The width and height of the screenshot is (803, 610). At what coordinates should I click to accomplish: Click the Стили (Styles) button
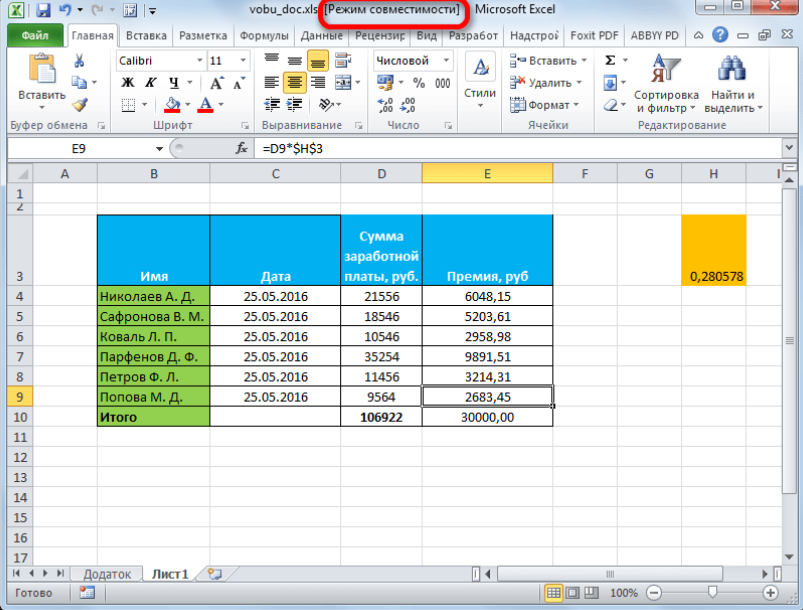click(480, 80)
